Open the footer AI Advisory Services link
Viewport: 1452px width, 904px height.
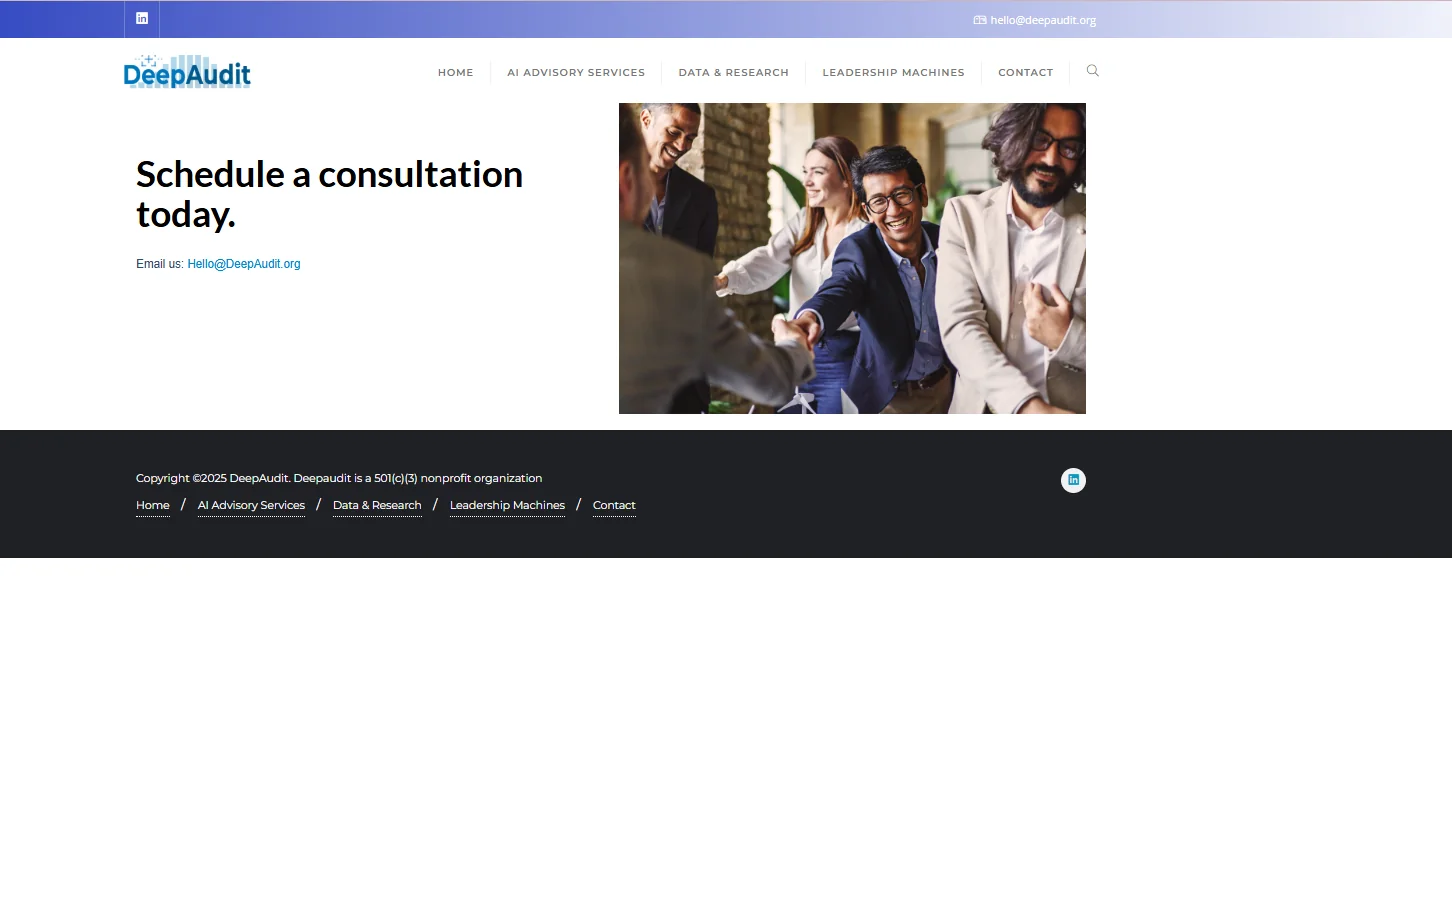point(251,505)
